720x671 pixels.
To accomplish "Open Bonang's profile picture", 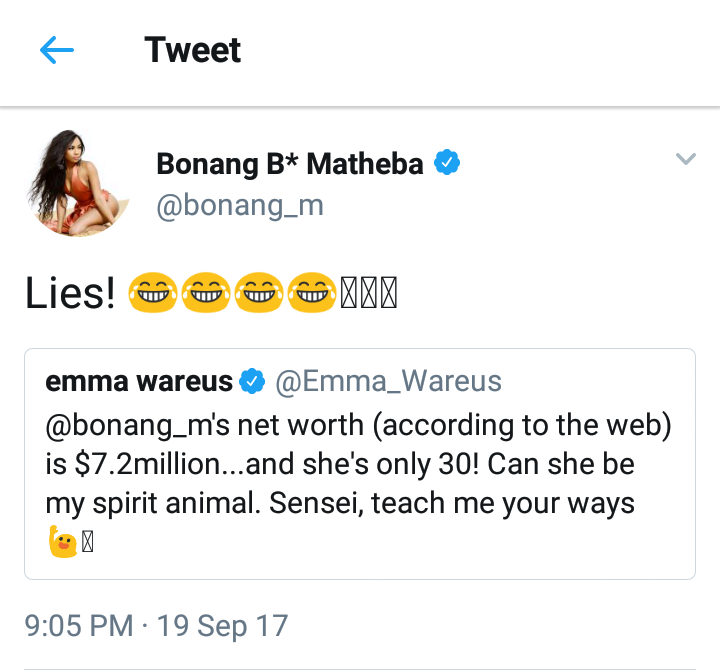I will [x=79, y=184].
